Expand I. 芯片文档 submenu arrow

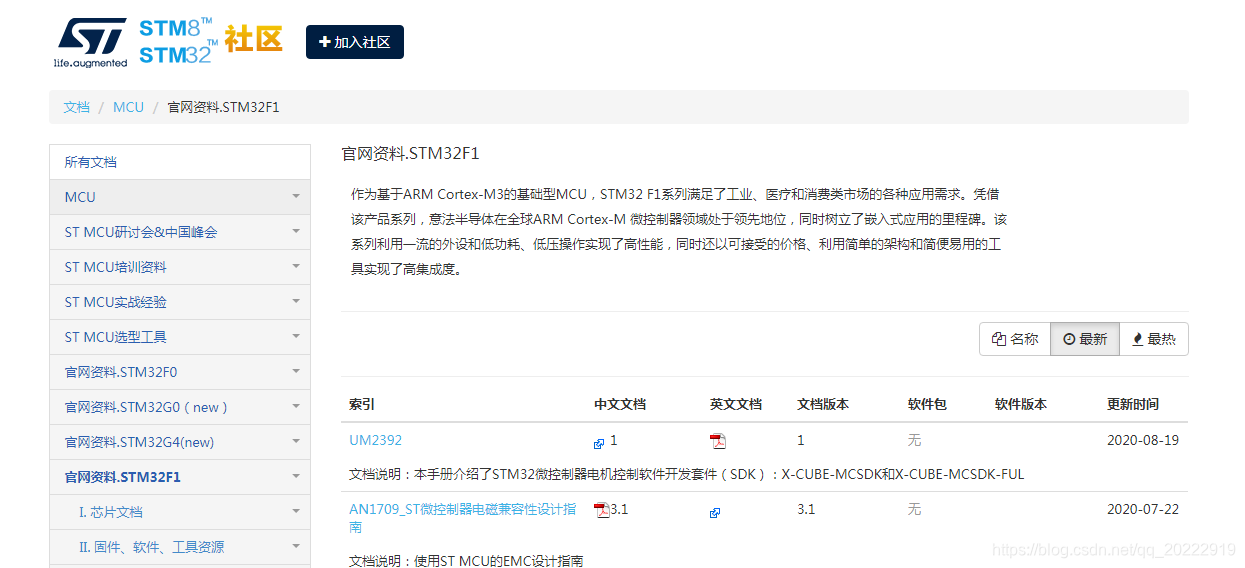[x=296, y=511]
